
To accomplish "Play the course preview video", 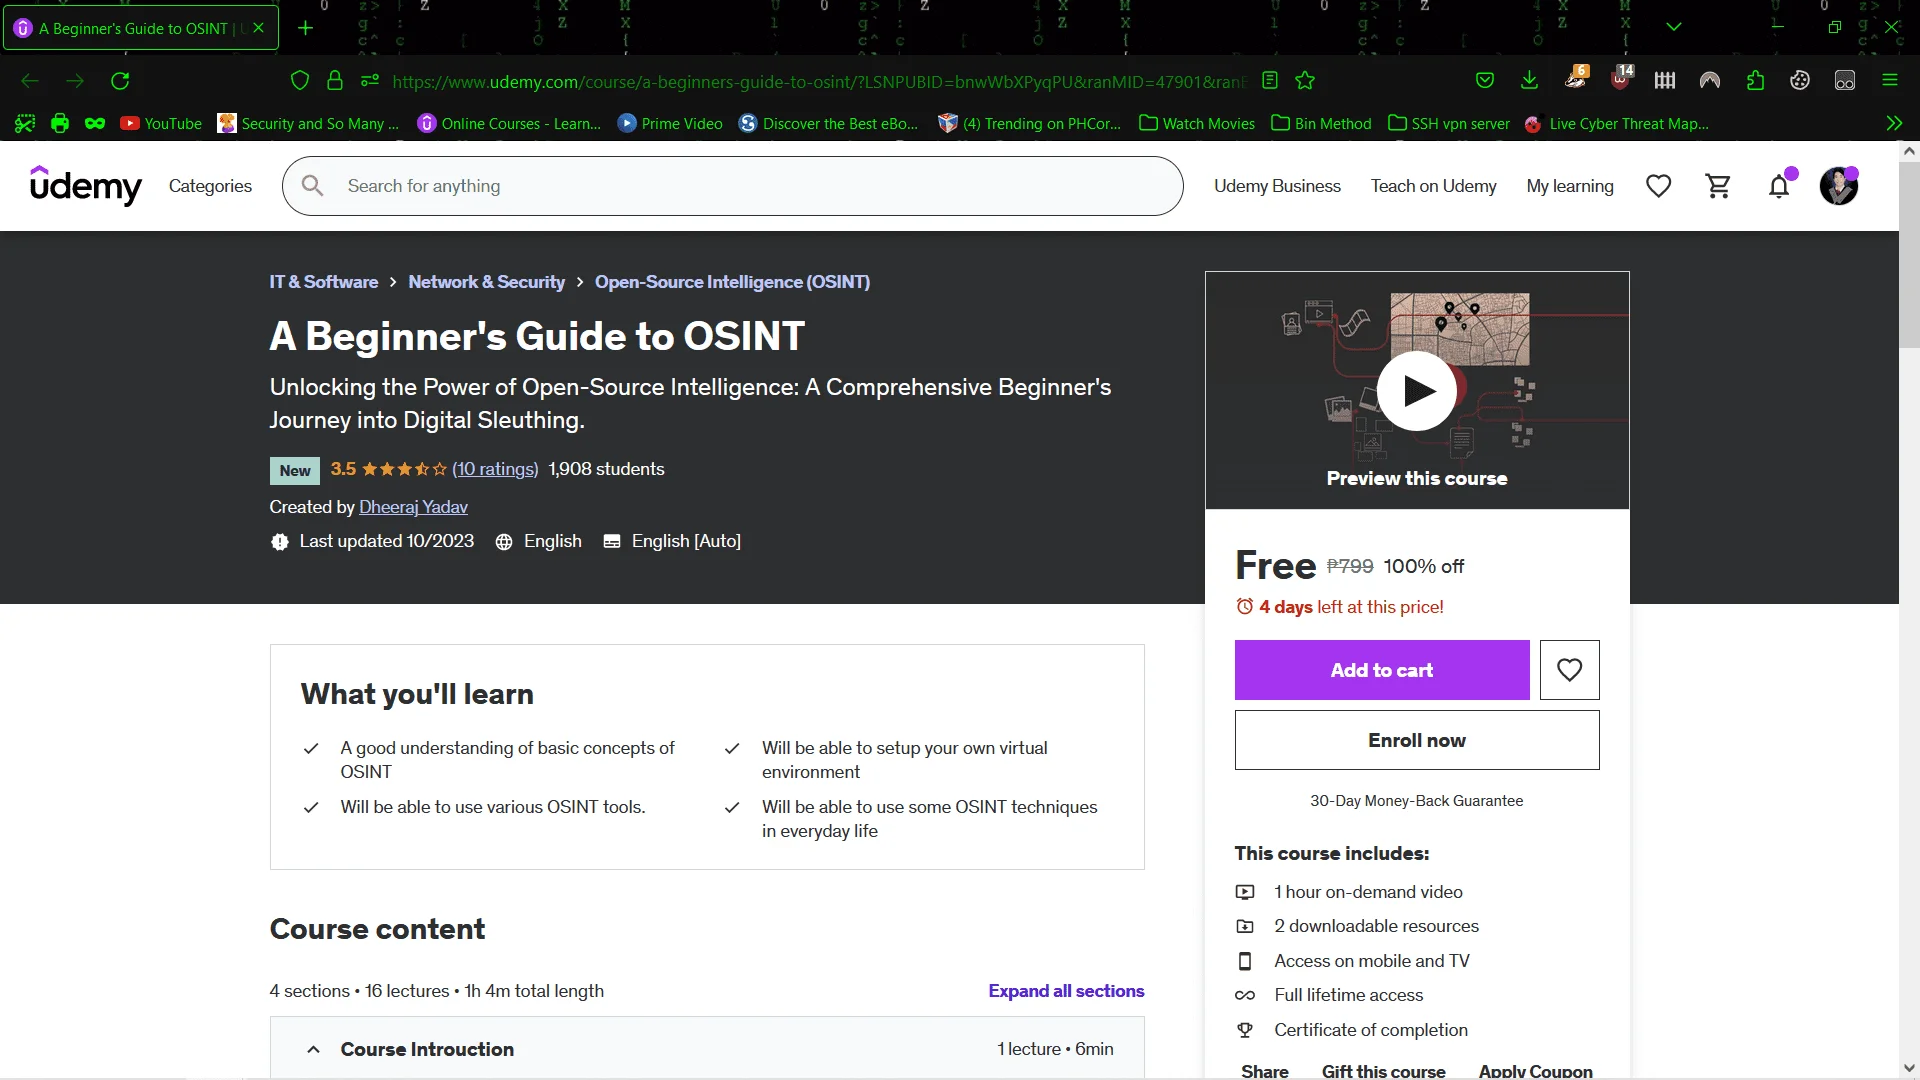I will click(x=1417, y=391).
